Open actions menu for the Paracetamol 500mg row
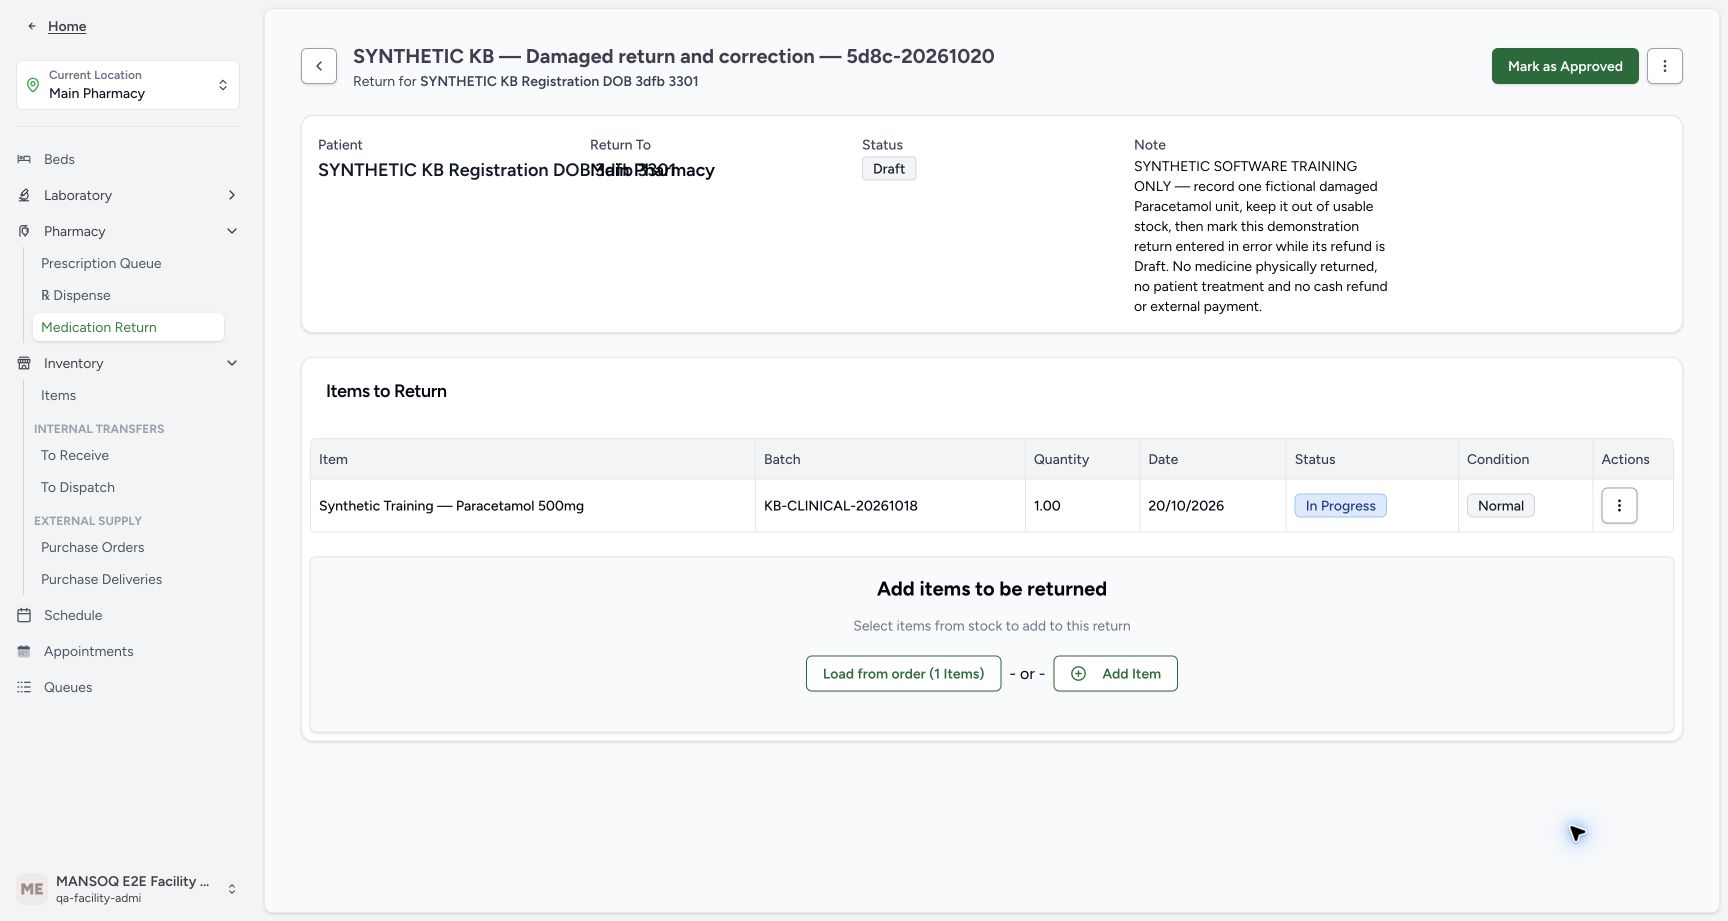 click(x=1619, y=506)
